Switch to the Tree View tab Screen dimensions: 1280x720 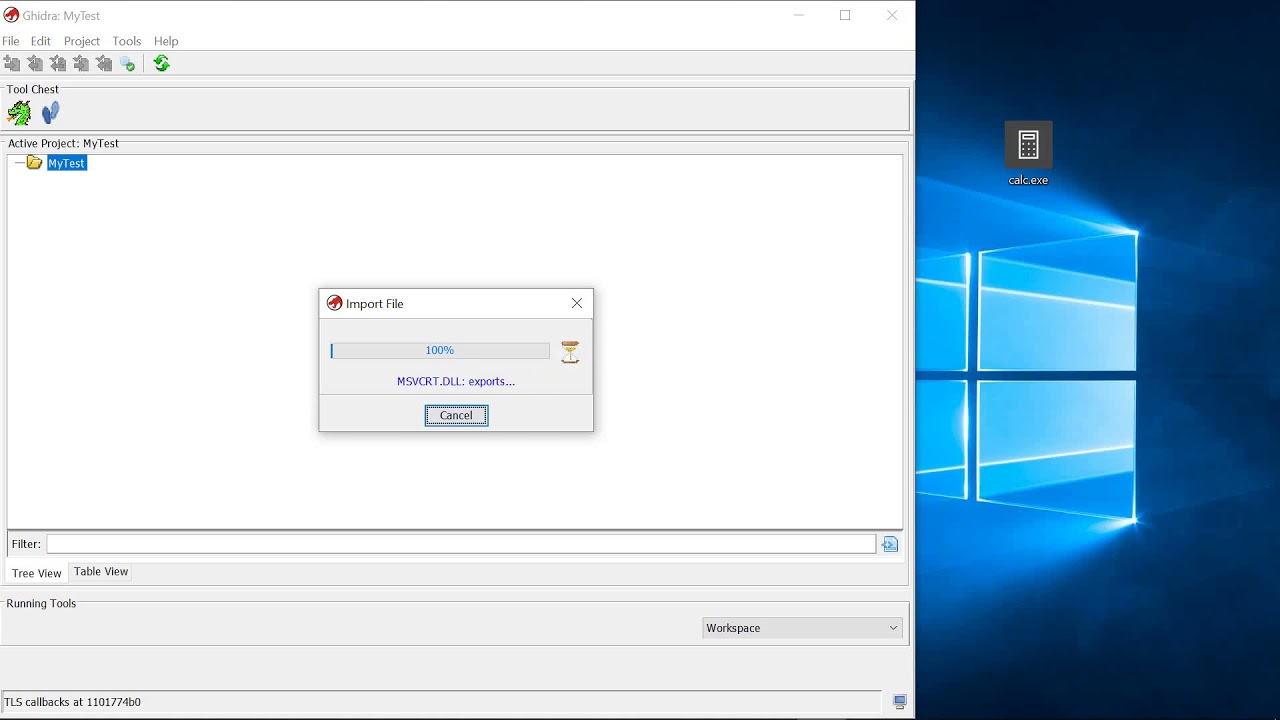[x=37, y=573]
